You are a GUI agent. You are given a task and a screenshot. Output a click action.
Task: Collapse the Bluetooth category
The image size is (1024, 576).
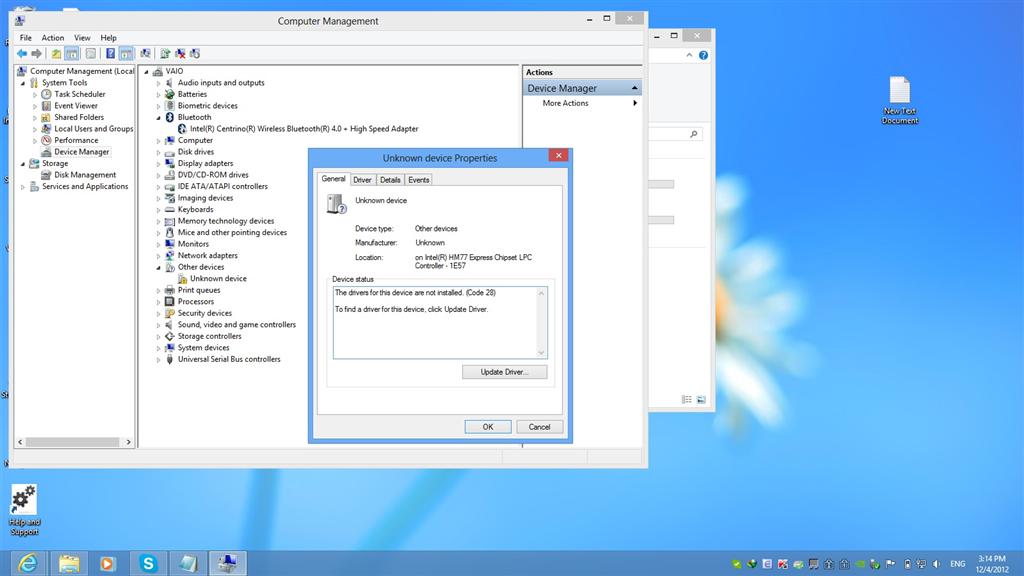[158, 118]
